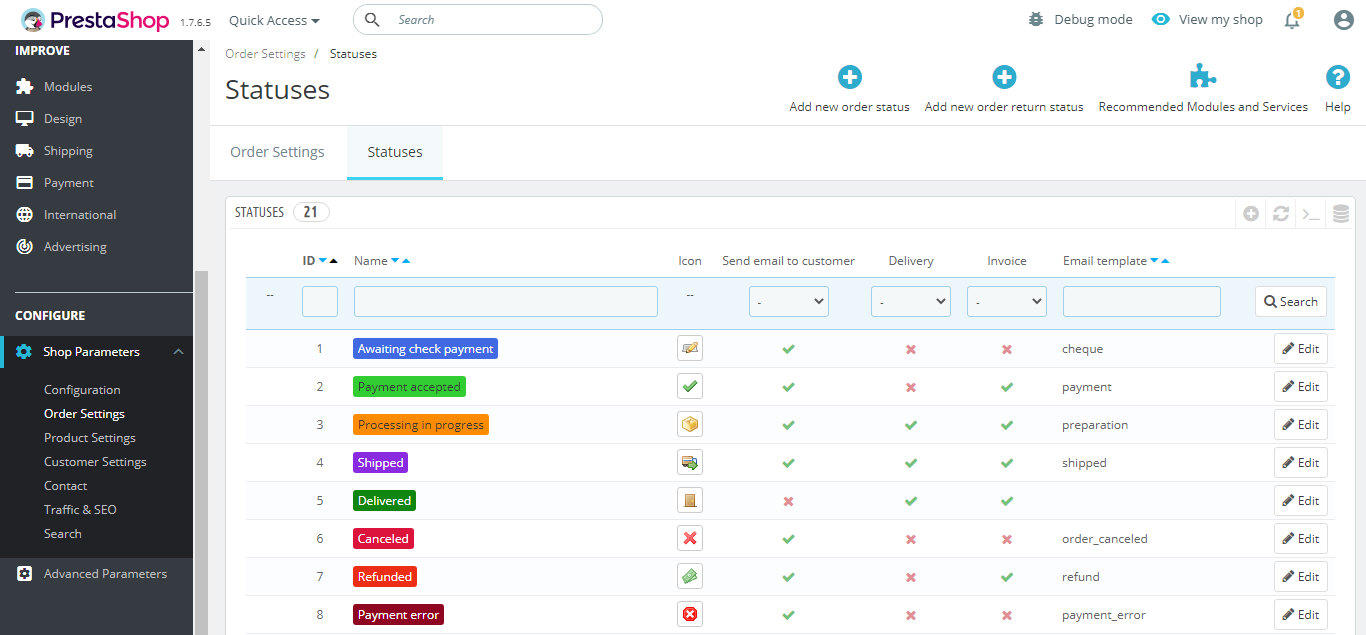The image size is (1366, 635).
Task: Refresh the Statuses list
Action: point(1281,213)
